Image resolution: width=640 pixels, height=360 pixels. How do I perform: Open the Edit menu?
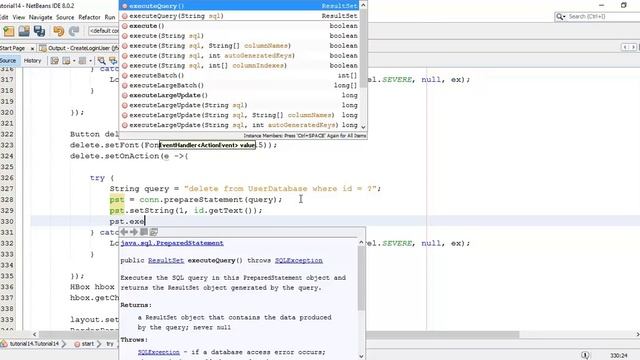tap(4, 17)
